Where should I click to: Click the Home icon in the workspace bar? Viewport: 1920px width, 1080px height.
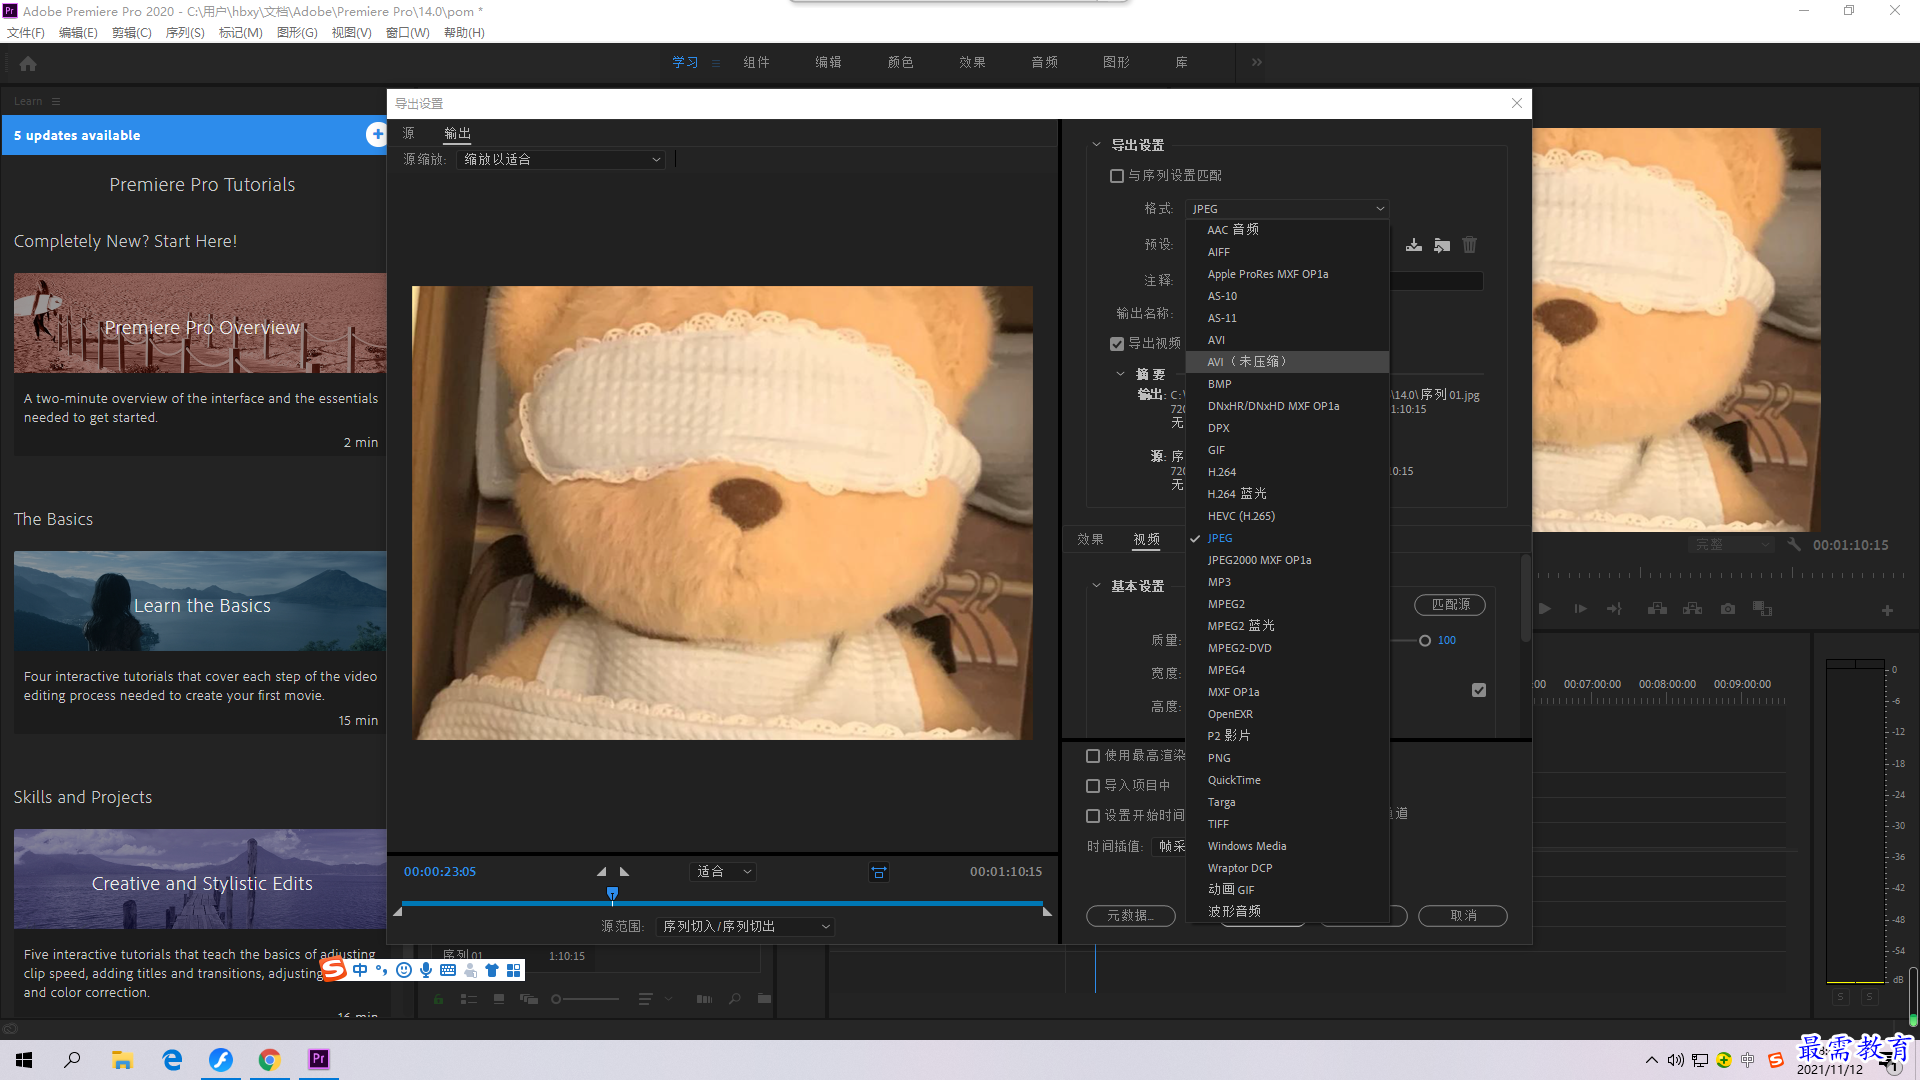click(28, 63)
